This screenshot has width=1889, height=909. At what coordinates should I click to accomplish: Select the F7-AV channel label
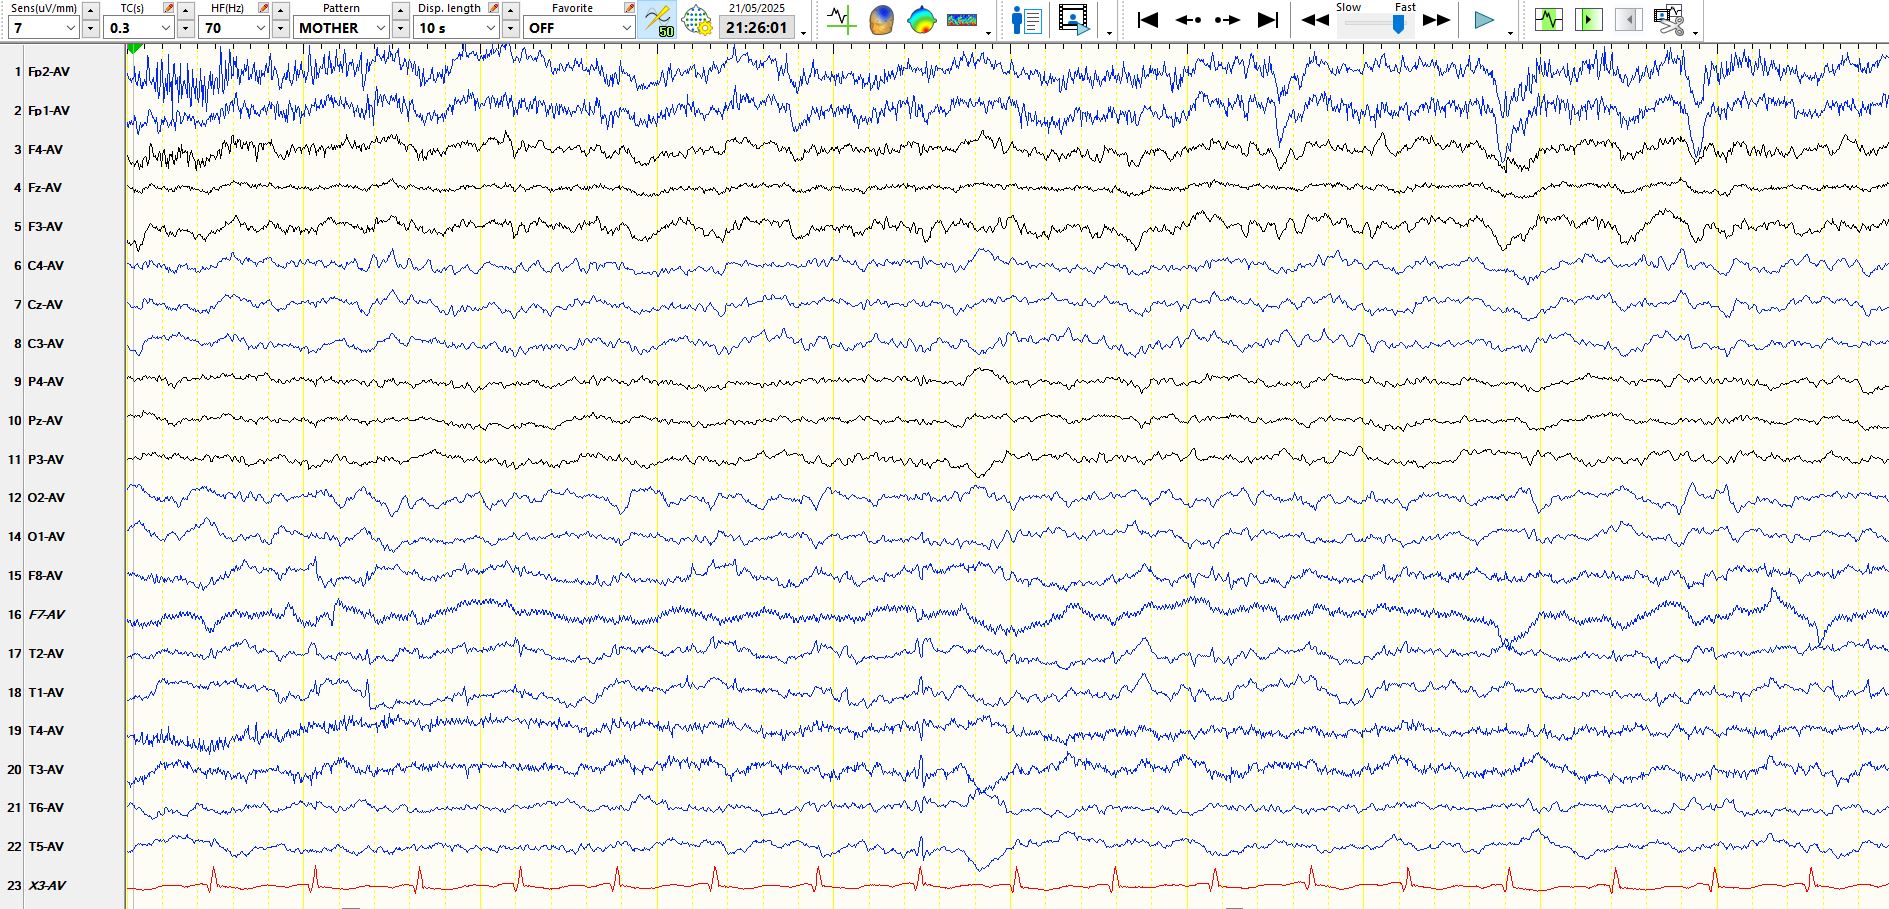coord(46,615)
